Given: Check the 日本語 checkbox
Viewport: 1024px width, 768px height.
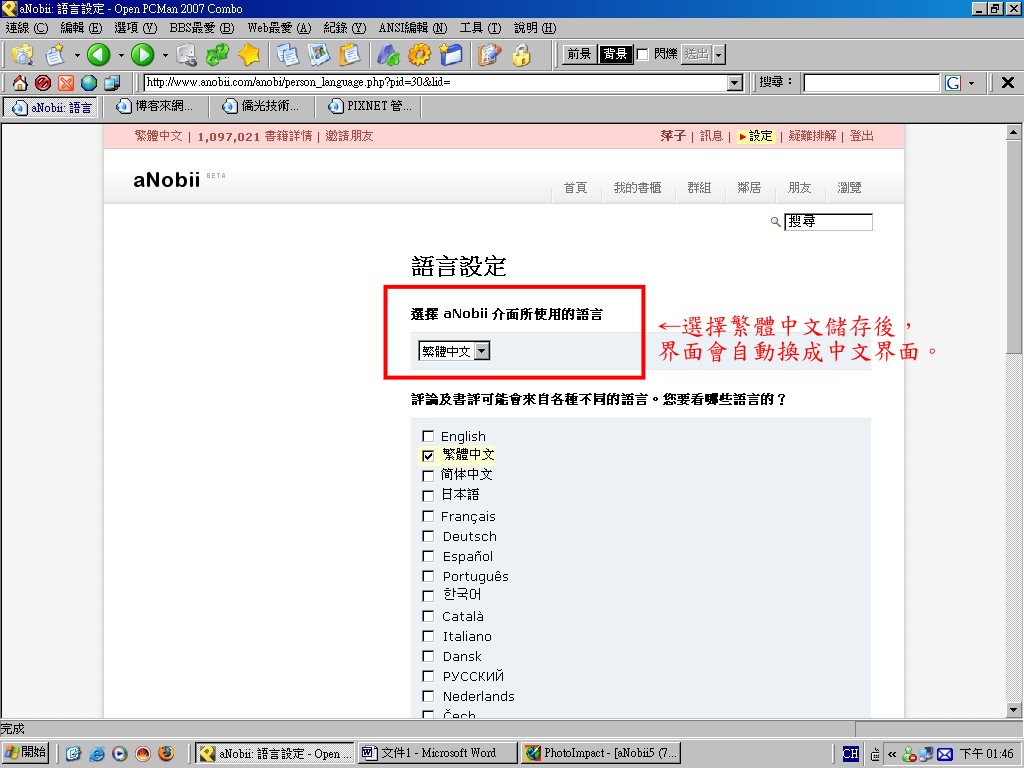Looking at the screenshot, I should pos(428,496).
